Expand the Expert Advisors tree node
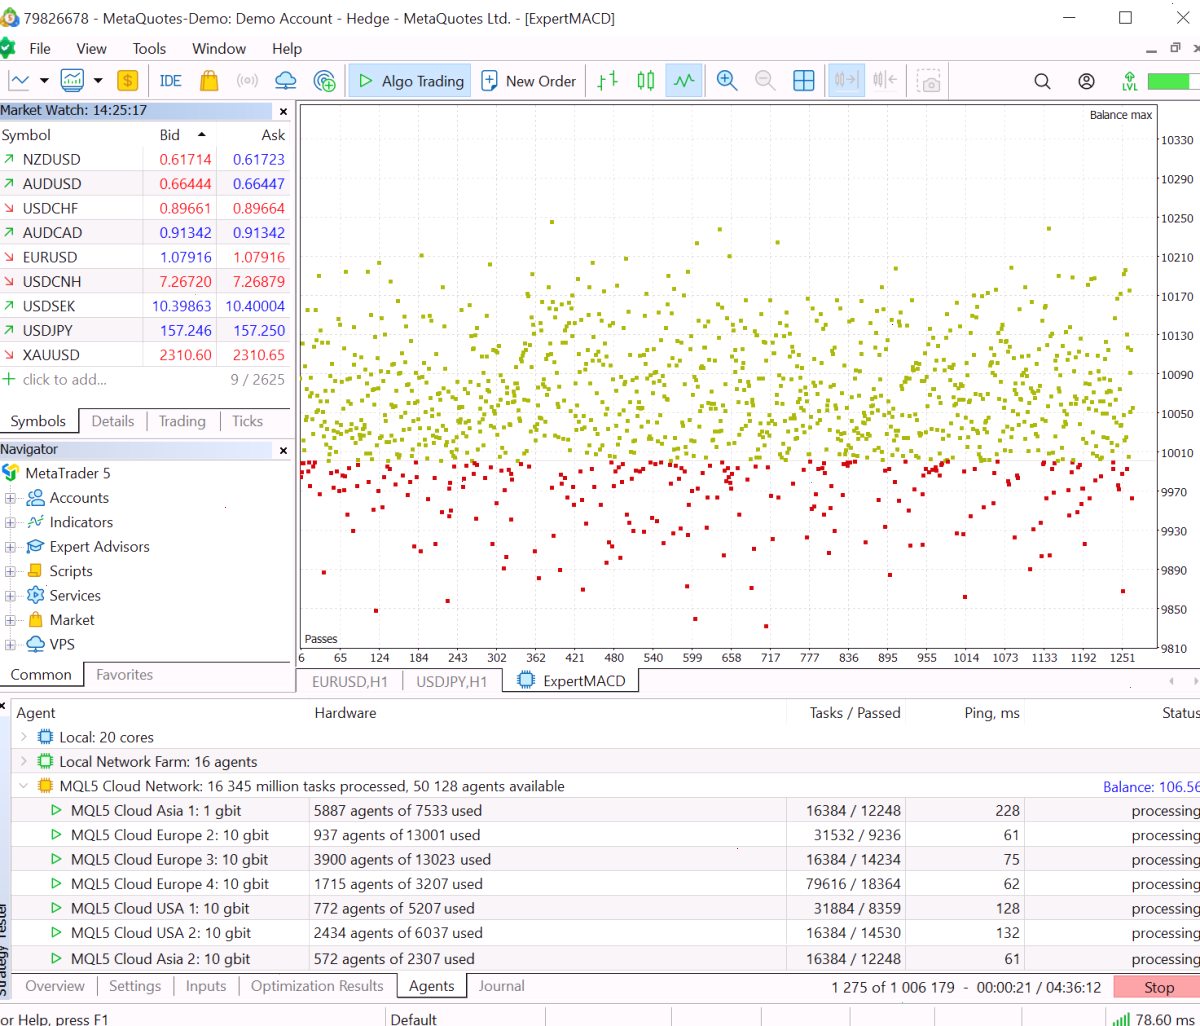The height and width of the screenshot is (1026, 1200). (x=10, y=547)
